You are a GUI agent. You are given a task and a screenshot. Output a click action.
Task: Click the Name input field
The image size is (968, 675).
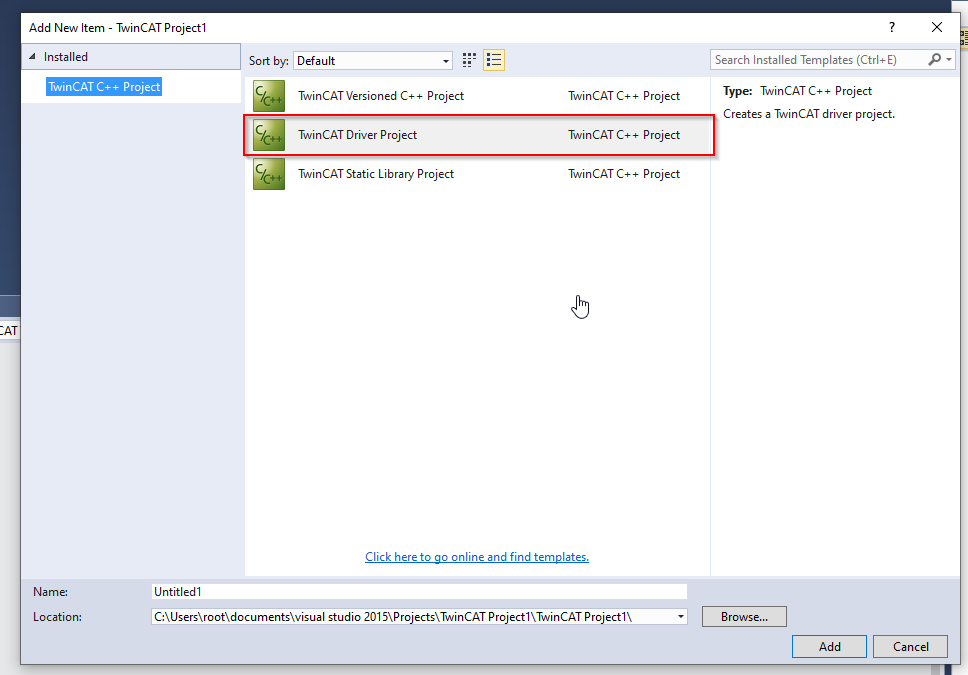pyautogui.click(x=419, y=592)
